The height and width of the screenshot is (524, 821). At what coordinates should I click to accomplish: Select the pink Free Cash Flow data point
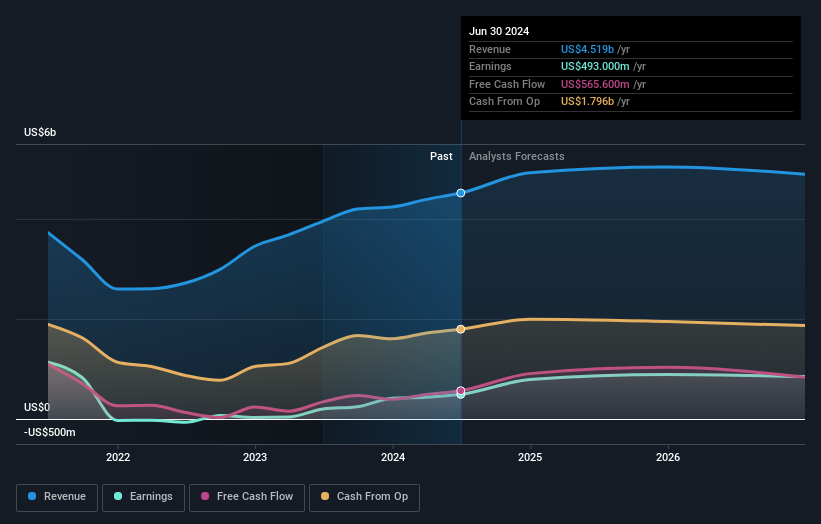click(460, 391)
